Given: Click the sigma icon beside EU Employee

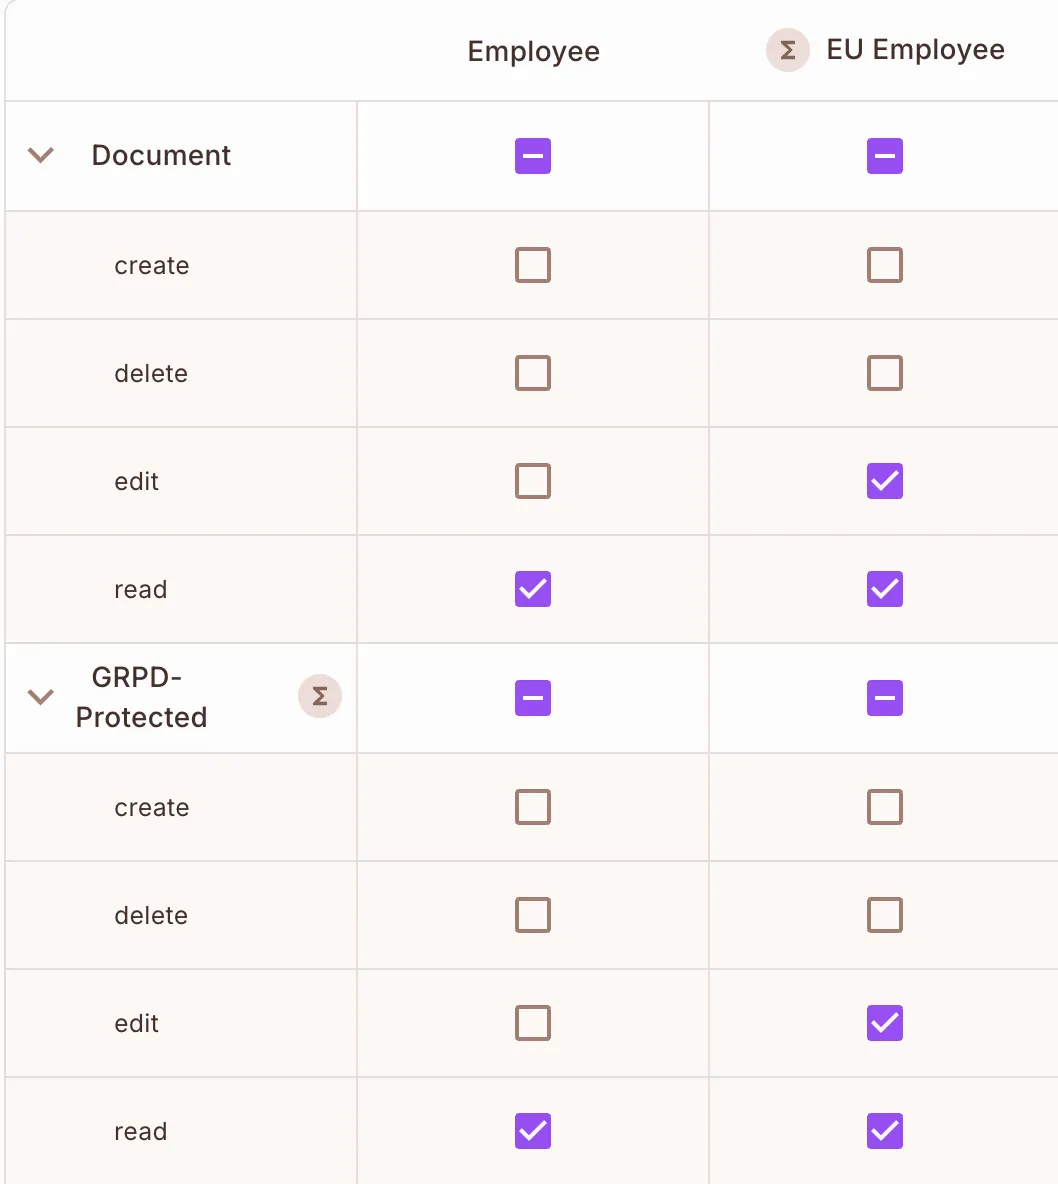Looking at the screenshot, I should 788,51.
